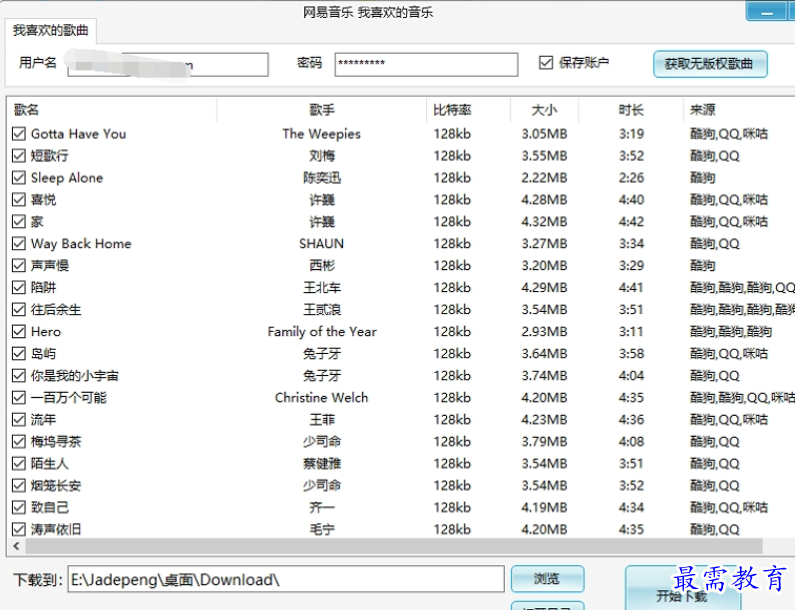This screenshot has width=795, height=610.
Task: Click artist 蔡健雅
Action: click(322, 463)
